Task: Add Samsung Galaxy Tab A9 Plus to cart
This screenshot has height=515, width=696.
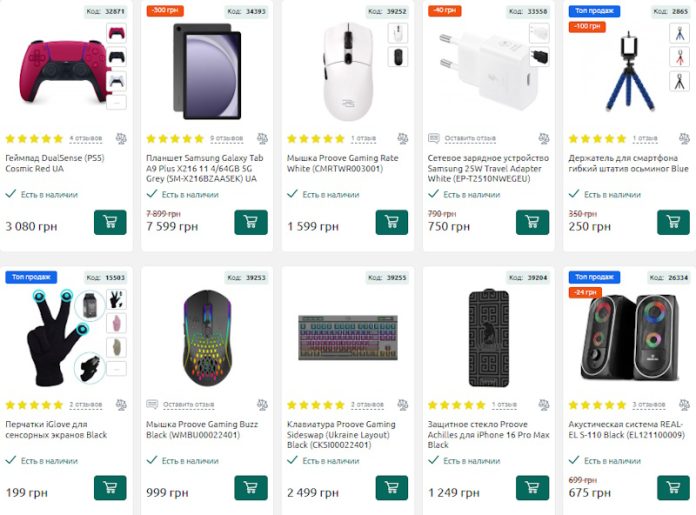Action: [x=251, y=223]
